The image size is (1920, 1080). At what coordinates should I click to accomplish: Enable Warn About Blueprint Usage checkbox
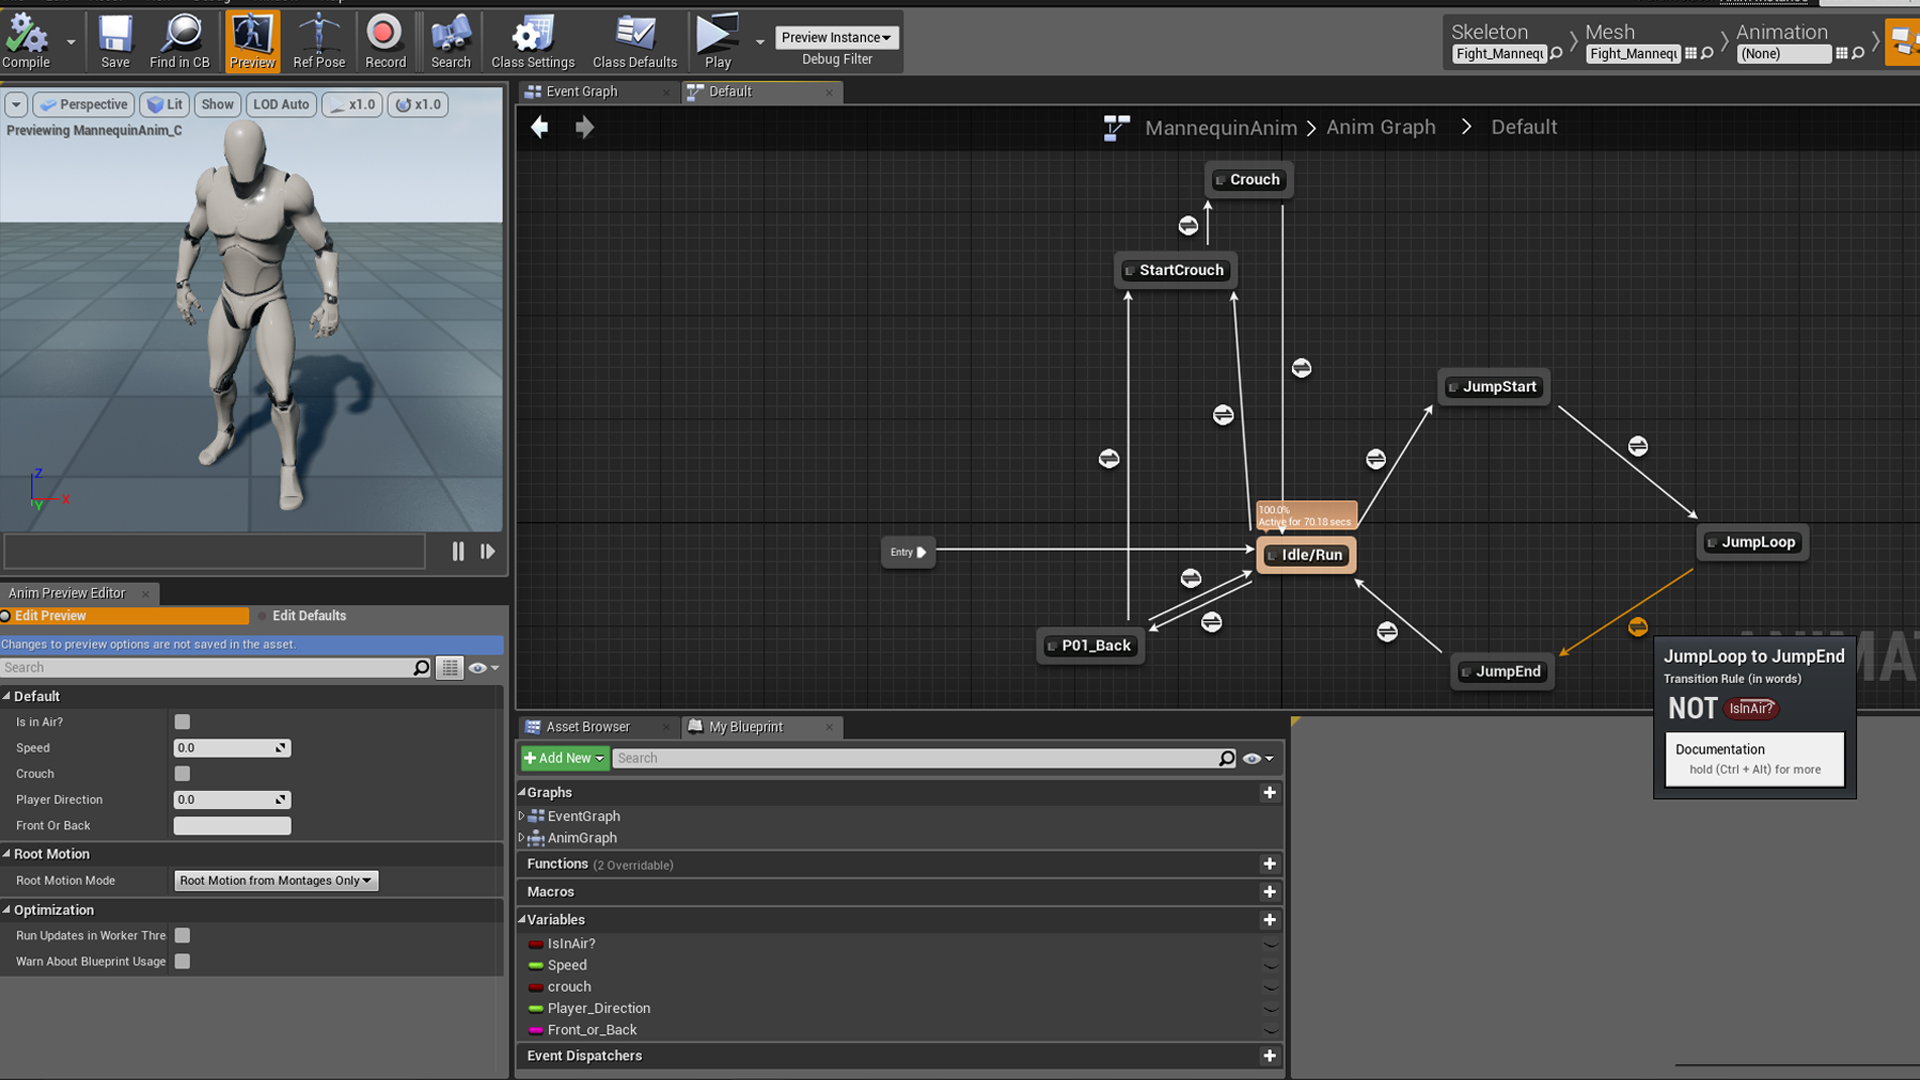pyautogui.click(x=182, y=962)
